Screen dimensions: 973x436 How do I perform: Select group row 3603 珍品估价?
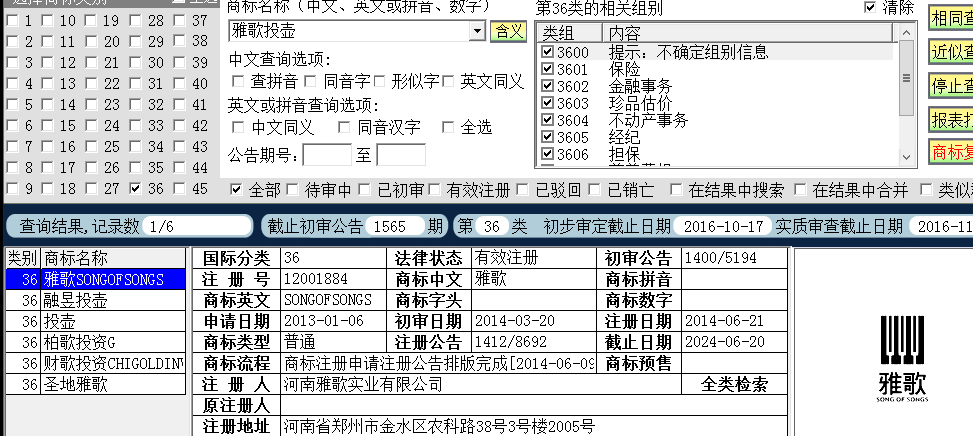coord(717,103)
